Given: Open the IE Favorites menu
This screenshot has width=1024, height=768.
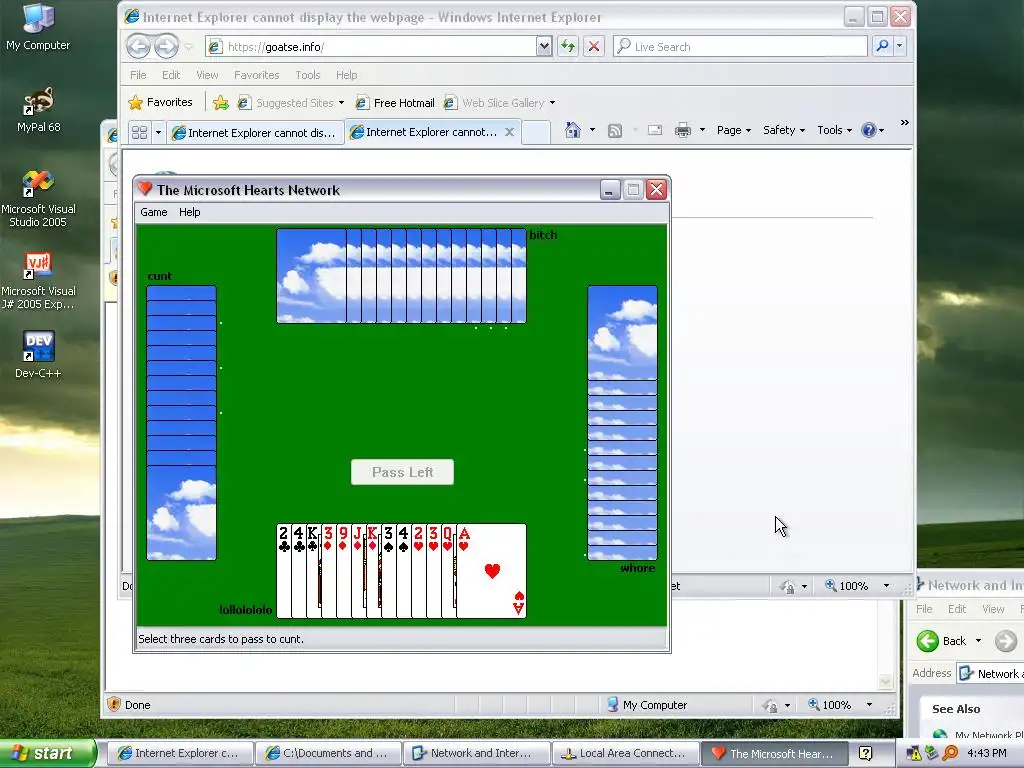Looking at the screenshot, I should point(256,75).
